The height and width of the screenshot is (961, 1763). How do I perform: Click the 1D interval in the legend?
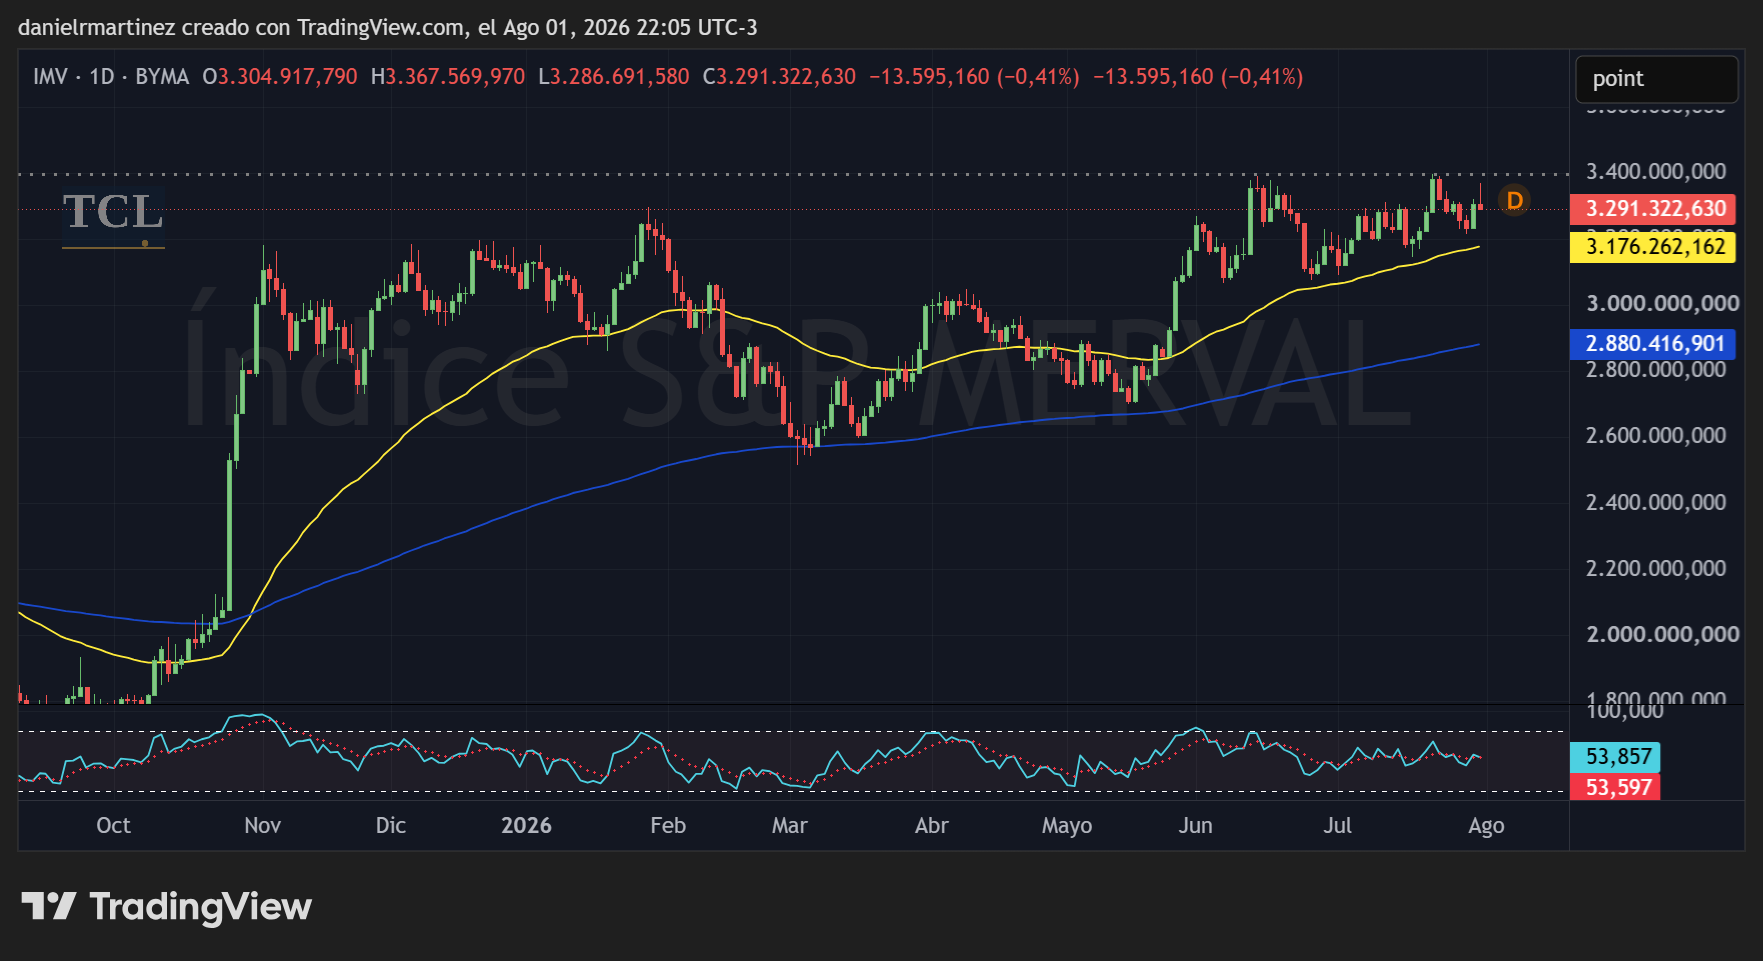click(x=102, y=77)
